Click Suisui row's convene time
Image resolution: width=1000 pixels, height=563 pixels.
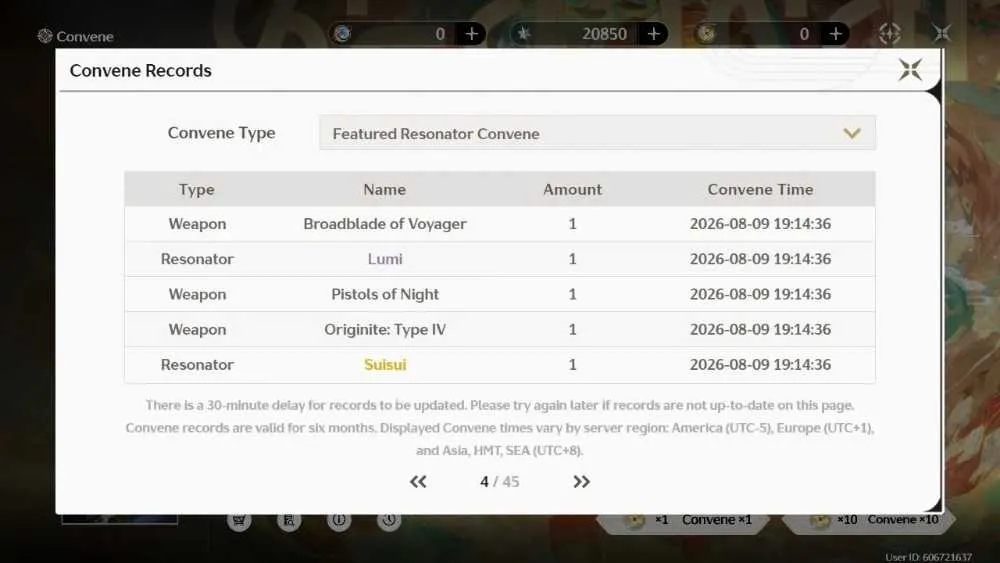coord(760,365)
